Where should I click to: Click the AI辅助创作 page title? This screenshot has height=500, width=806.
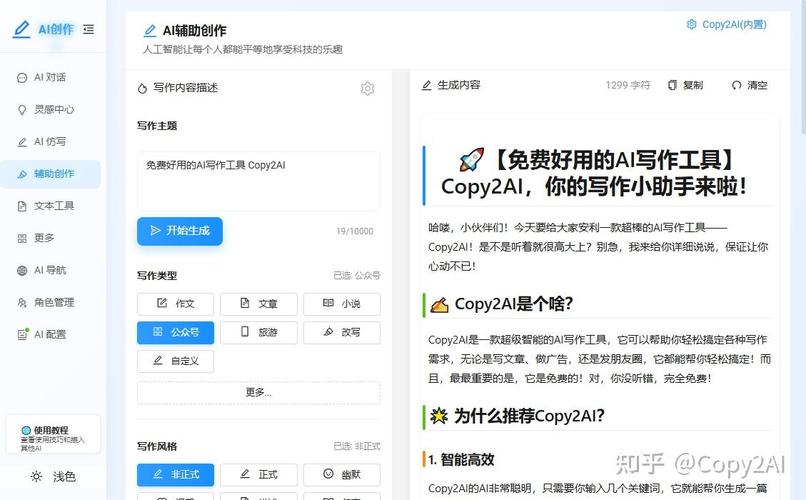[194, 31]
